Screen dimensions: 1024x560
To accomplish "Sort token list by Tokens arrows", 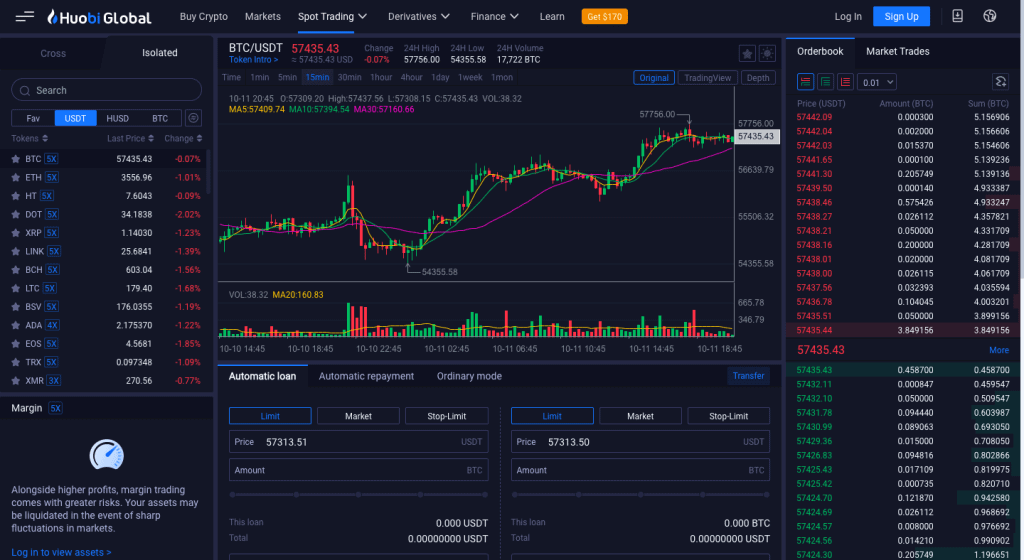I will [45, 138].
